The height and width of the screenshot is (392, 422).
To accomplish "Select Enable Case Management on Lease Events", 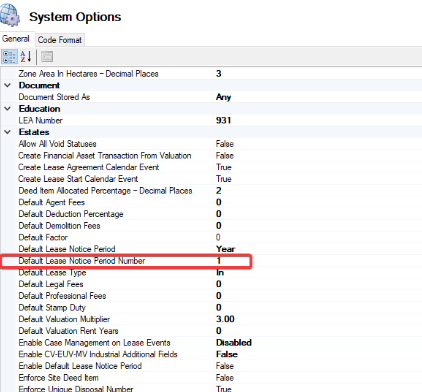I will coord(94,343).
